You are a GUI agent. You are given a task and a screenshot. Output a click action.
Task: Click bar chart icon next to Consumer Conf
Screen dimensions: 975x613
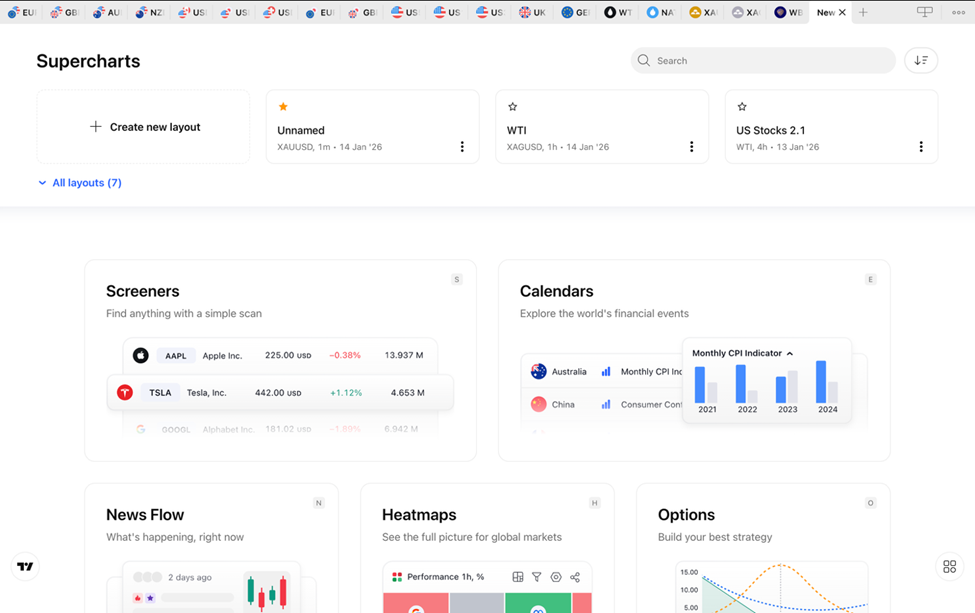606,404
